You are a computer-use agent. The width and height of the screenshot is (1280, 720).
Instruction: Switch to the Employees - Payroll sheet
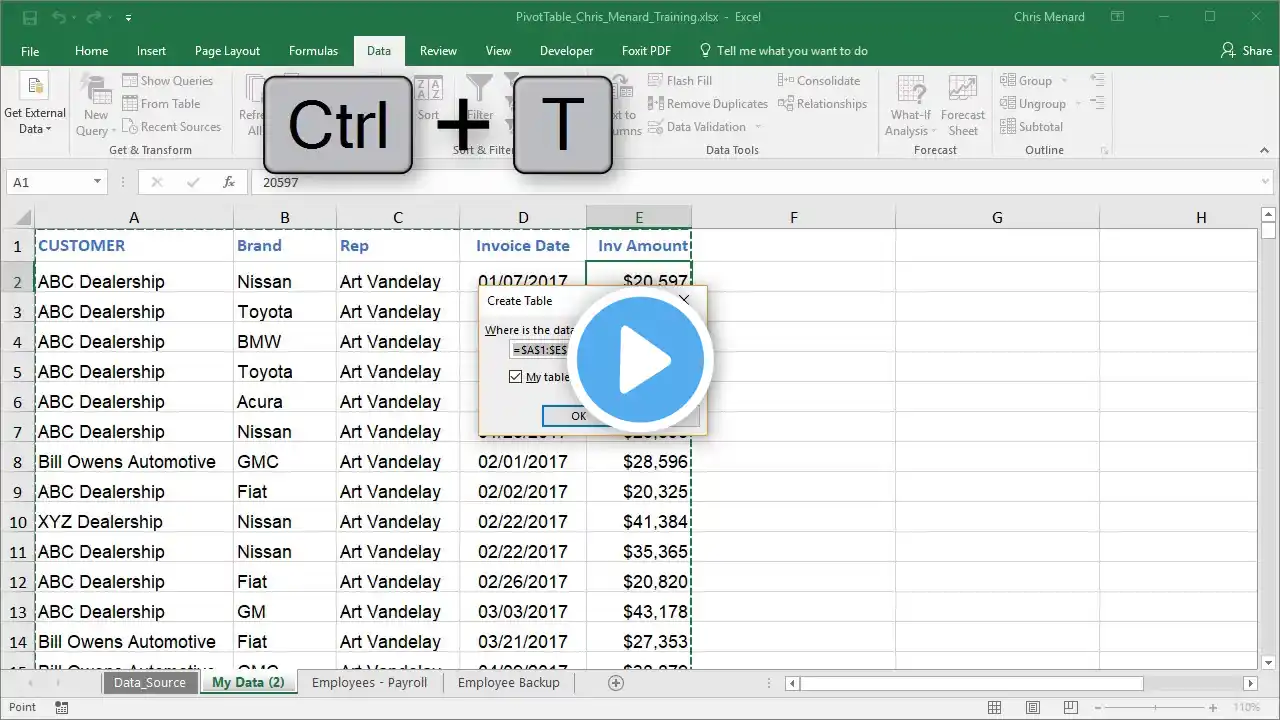369,683
